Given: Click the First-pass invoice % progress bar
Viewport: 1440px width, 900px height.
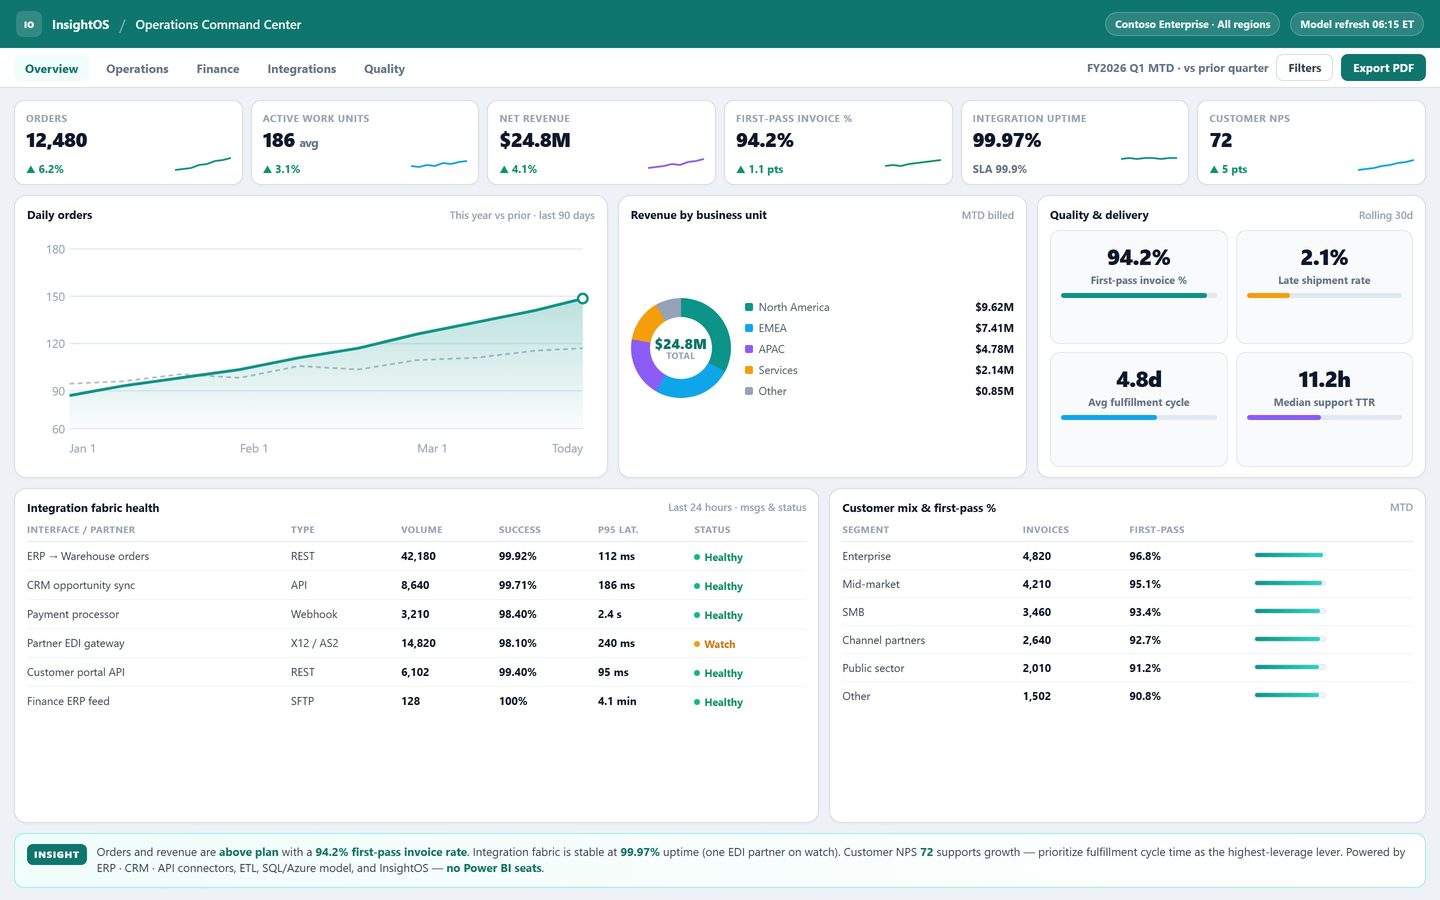Looking at the screenshot, I should pyautogui.click(x=1139, y=296).
